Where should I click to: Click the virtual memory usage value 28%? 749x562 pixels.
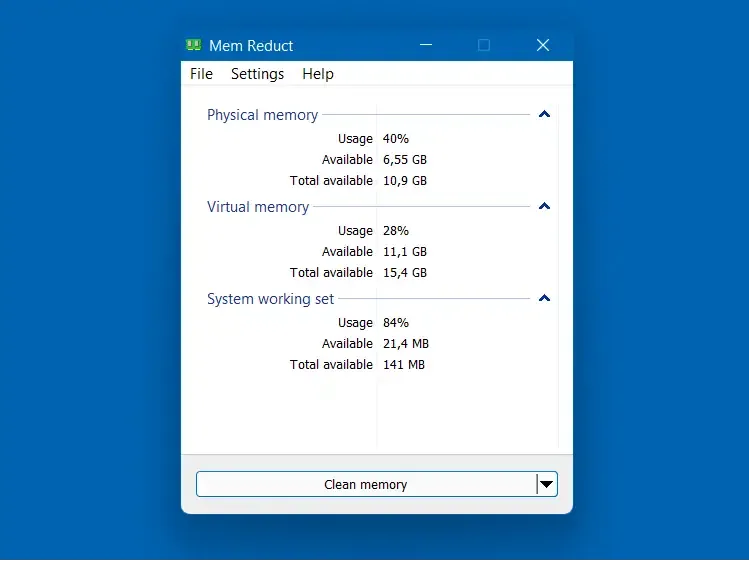396,231
